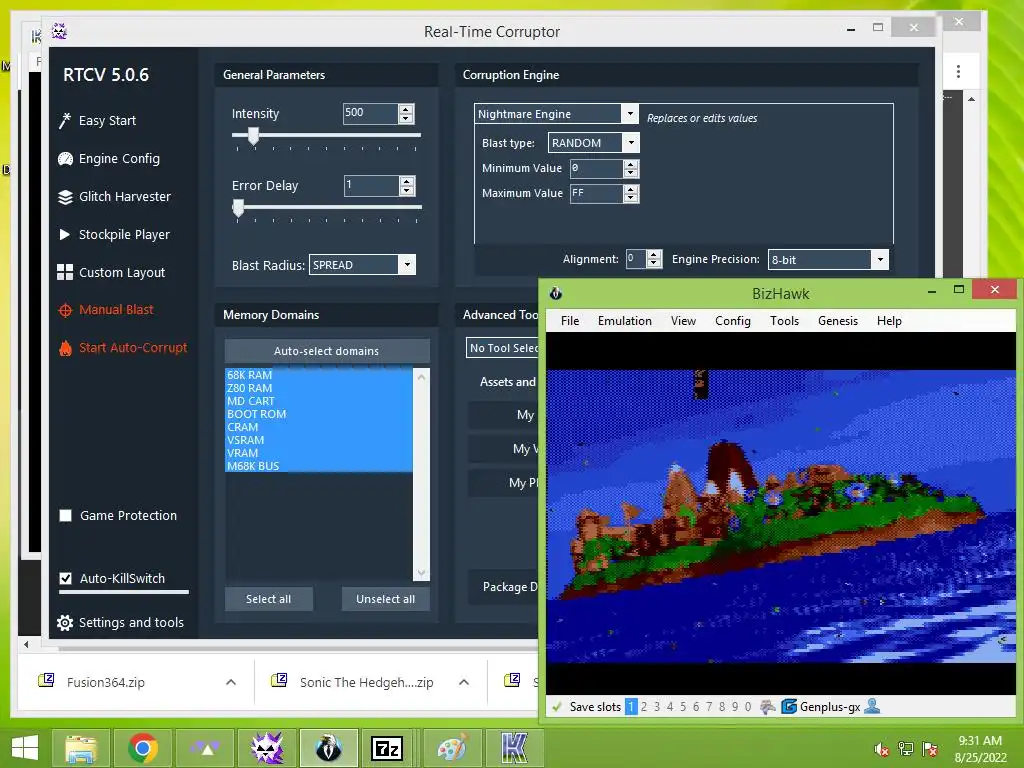Uncheck Auto-KillSwitch checkbox
Viewport: 1024px width, 768px height.
[65, 579]
